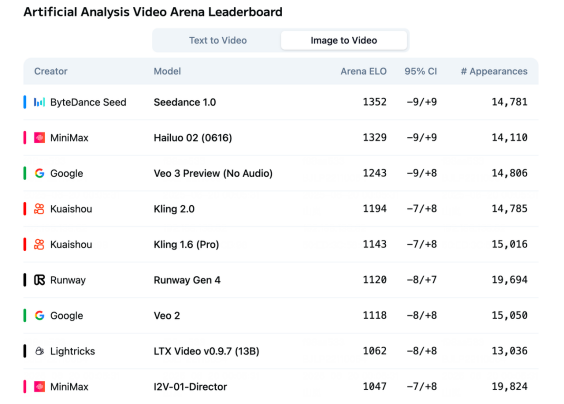Click the Runway logo icon

tap(39, 280)
